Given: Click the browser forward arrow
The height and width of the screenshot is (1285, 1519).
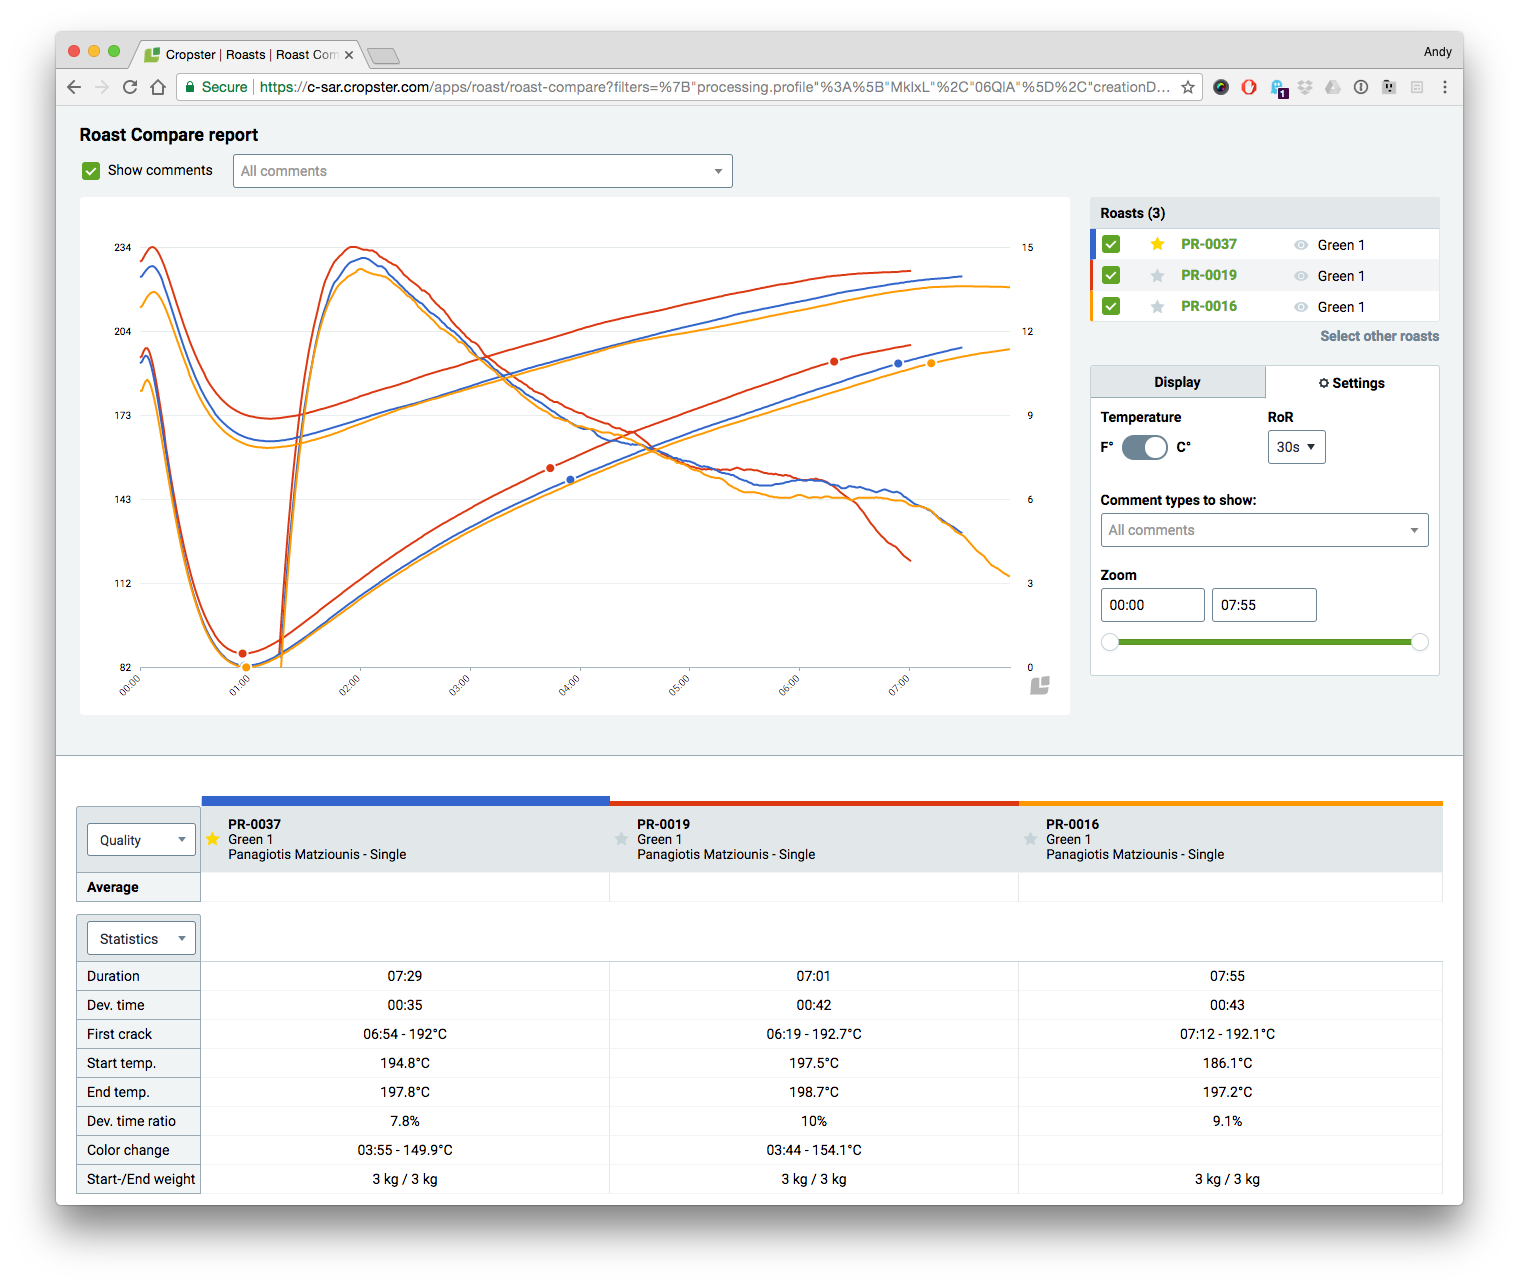Looking at the screenshot, I should [x=102, y=87].
